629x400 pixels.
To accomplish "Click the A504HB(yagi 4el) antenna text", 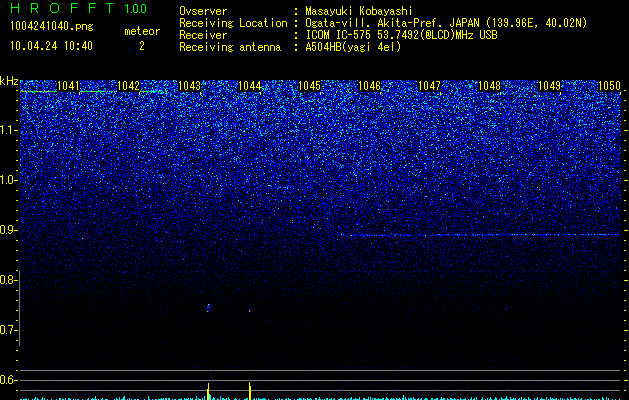I will click(x=353, y=47).
